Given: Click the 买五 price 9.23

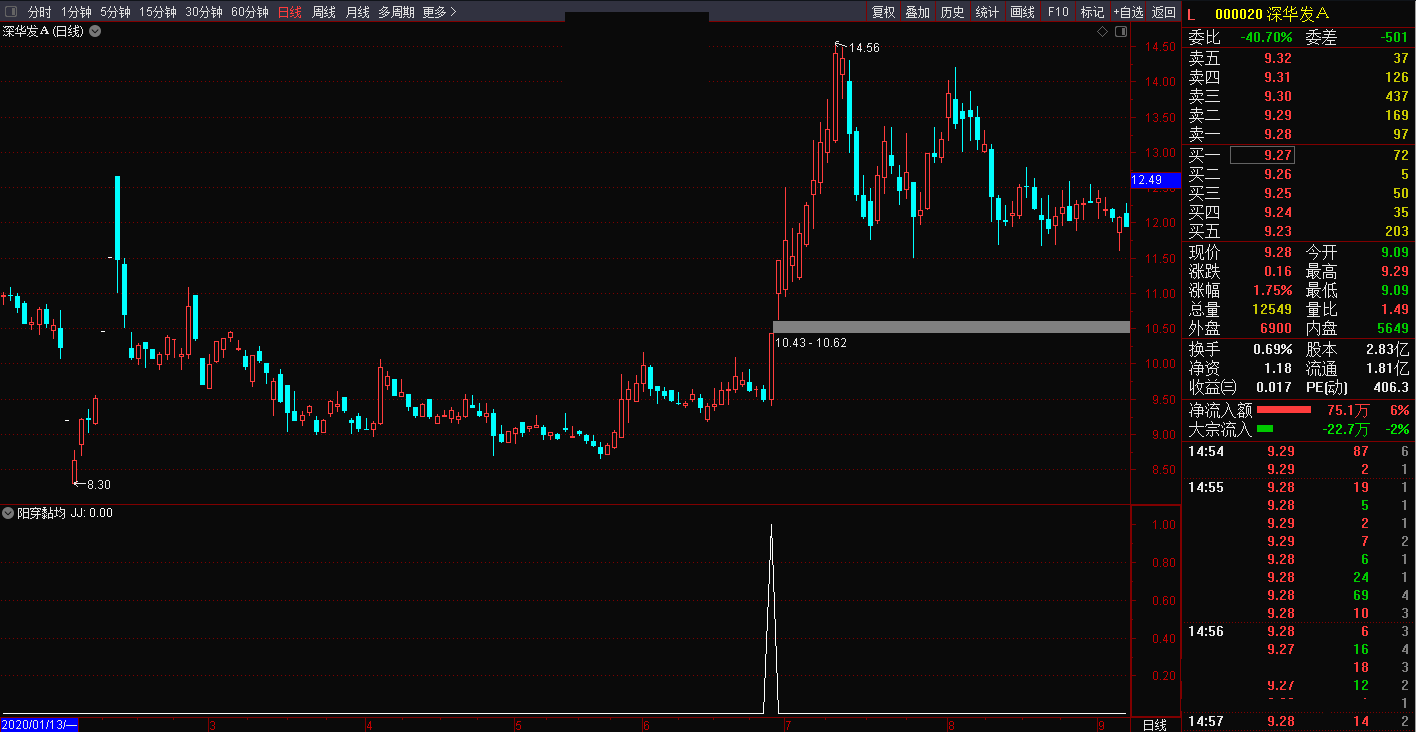Looking at the screenshot, I should coord(1278,231).
